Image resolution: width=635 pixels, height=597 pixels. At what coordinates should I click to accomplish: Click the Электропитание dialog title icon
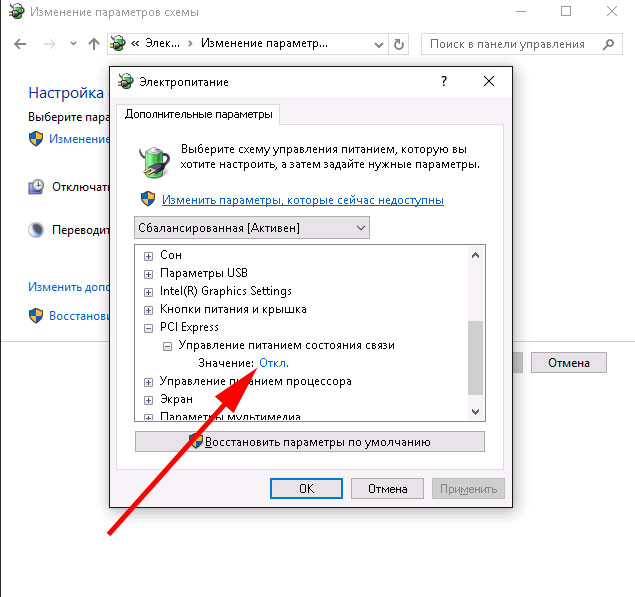126,81
